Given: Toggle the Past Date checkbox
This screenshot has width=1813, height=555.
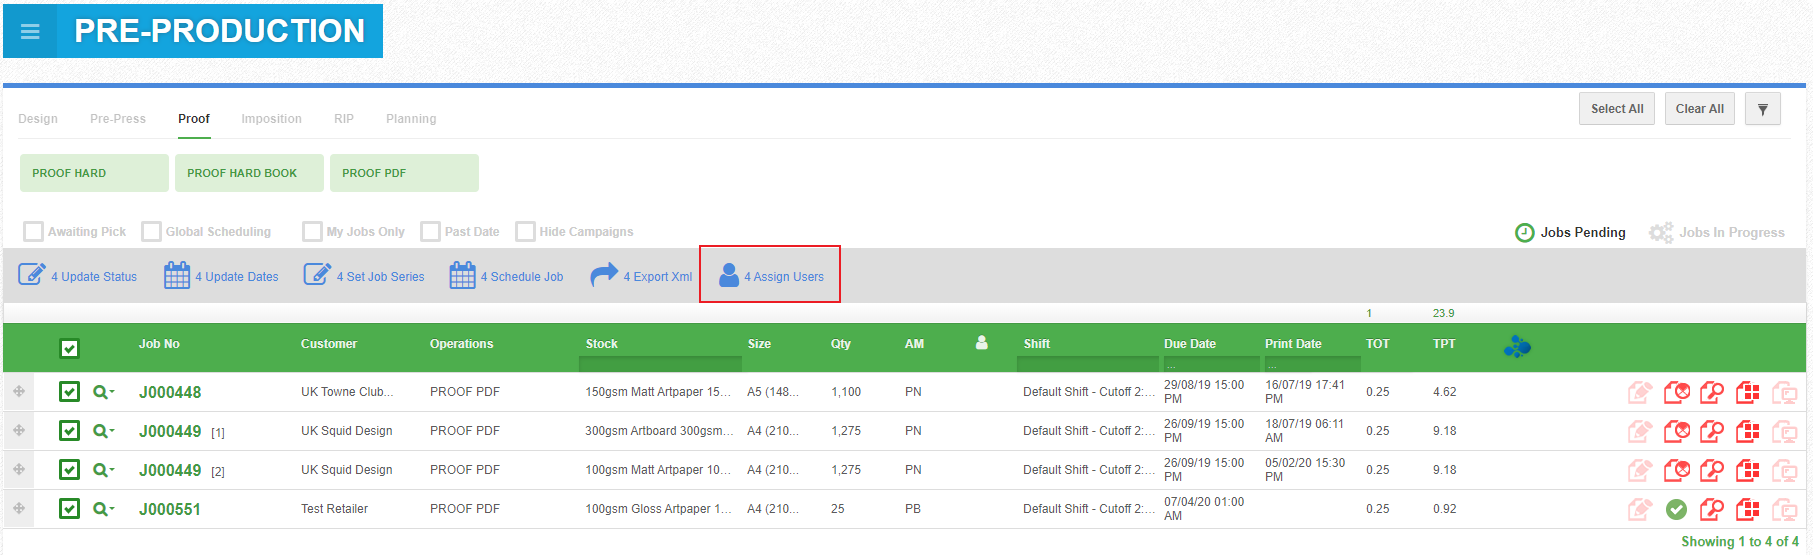Looking at the screenshot, I should (x=430, y=231).
